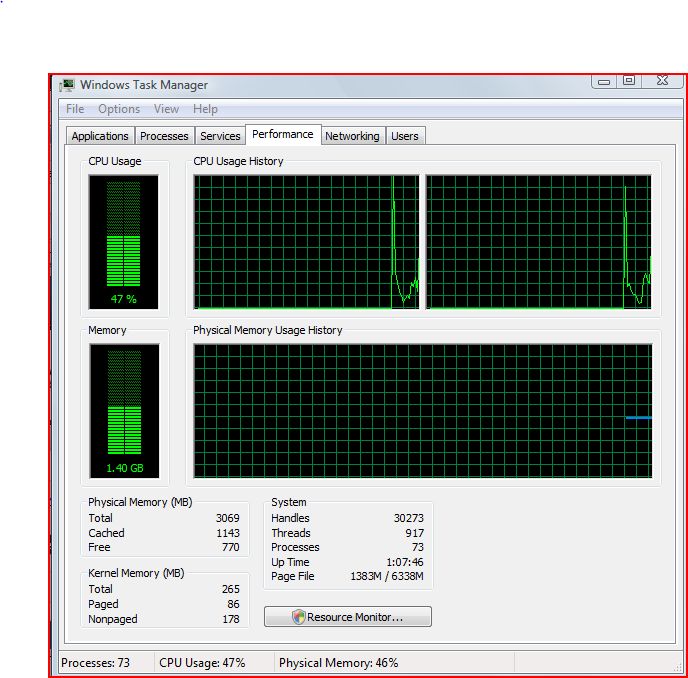Click the Paged value 86
The image size is (688, 678).
(233, 604)
